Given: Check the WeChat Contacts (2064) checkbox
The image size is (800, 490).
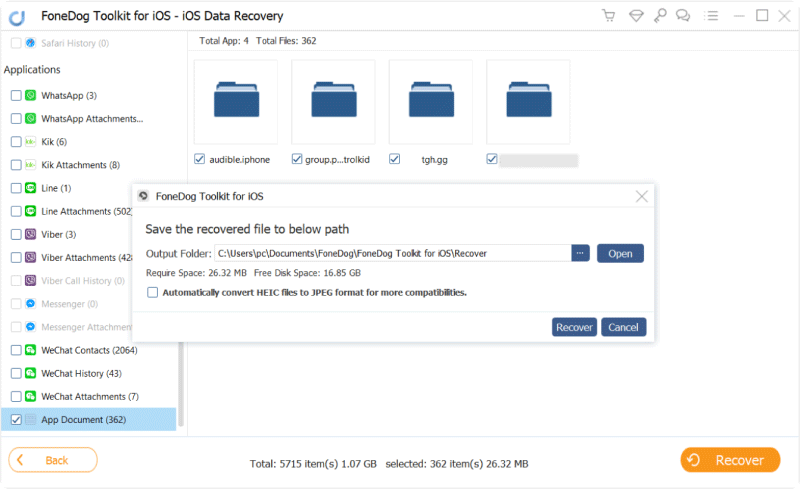Looking at the screenshot, I should [16, 350].
